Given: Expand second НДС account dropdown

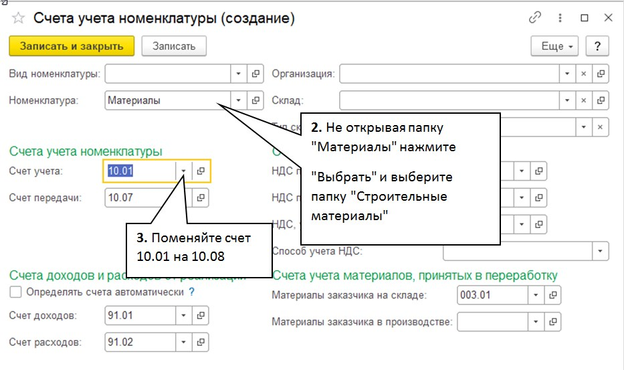Looking at the screenshot, I should (x=522, y=198).
